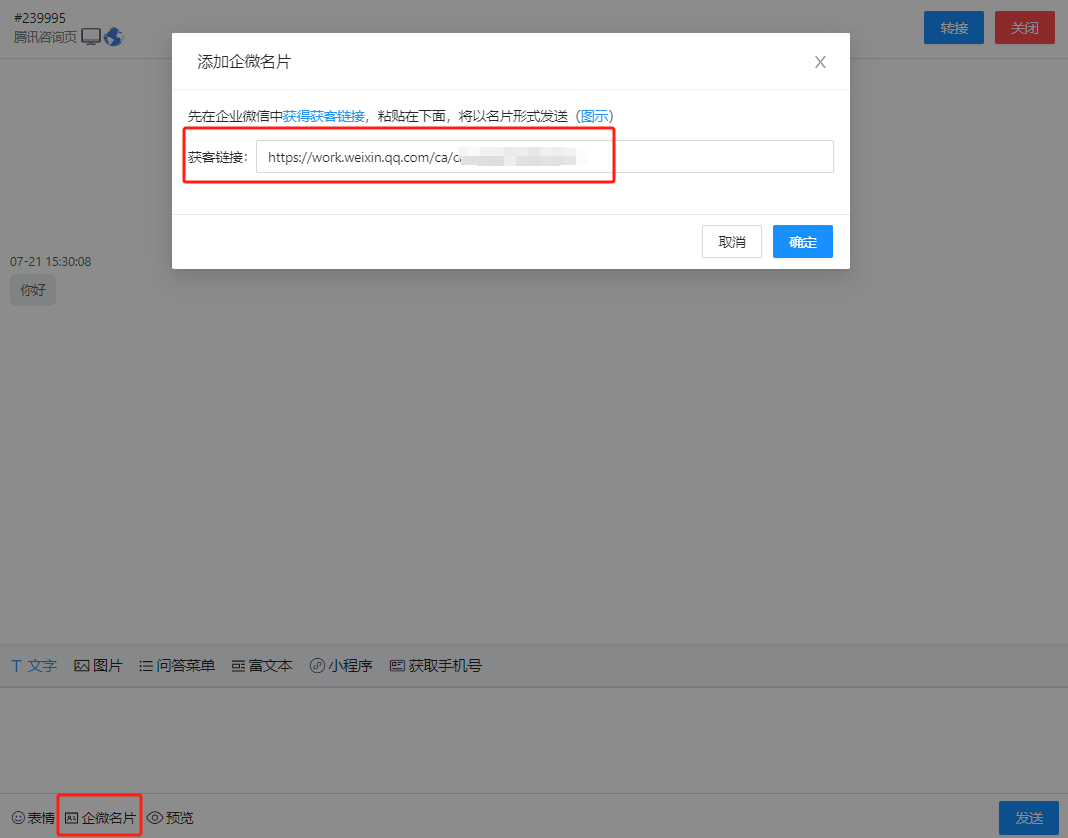This screenshot has width=1068, height=838.
Task: Click the globe channel icon near session header
Action: click(x=113, y=35)
